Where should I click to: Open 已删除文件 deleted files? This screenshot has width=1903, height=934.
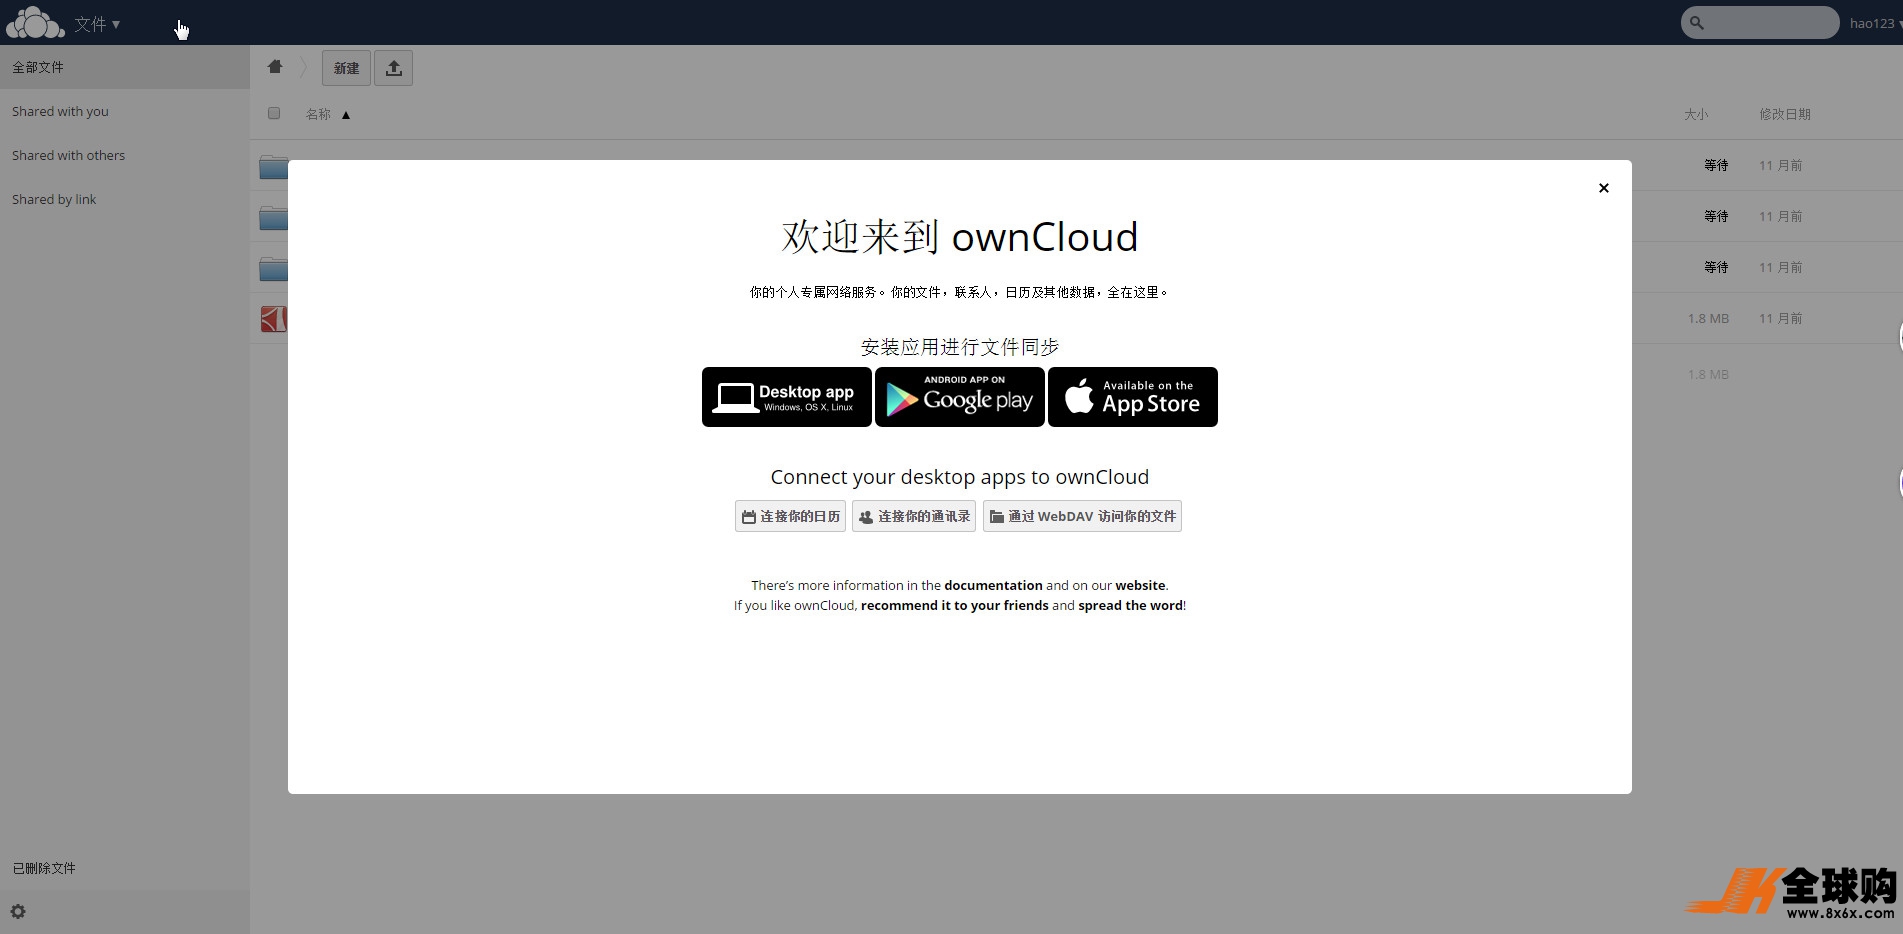125,868
